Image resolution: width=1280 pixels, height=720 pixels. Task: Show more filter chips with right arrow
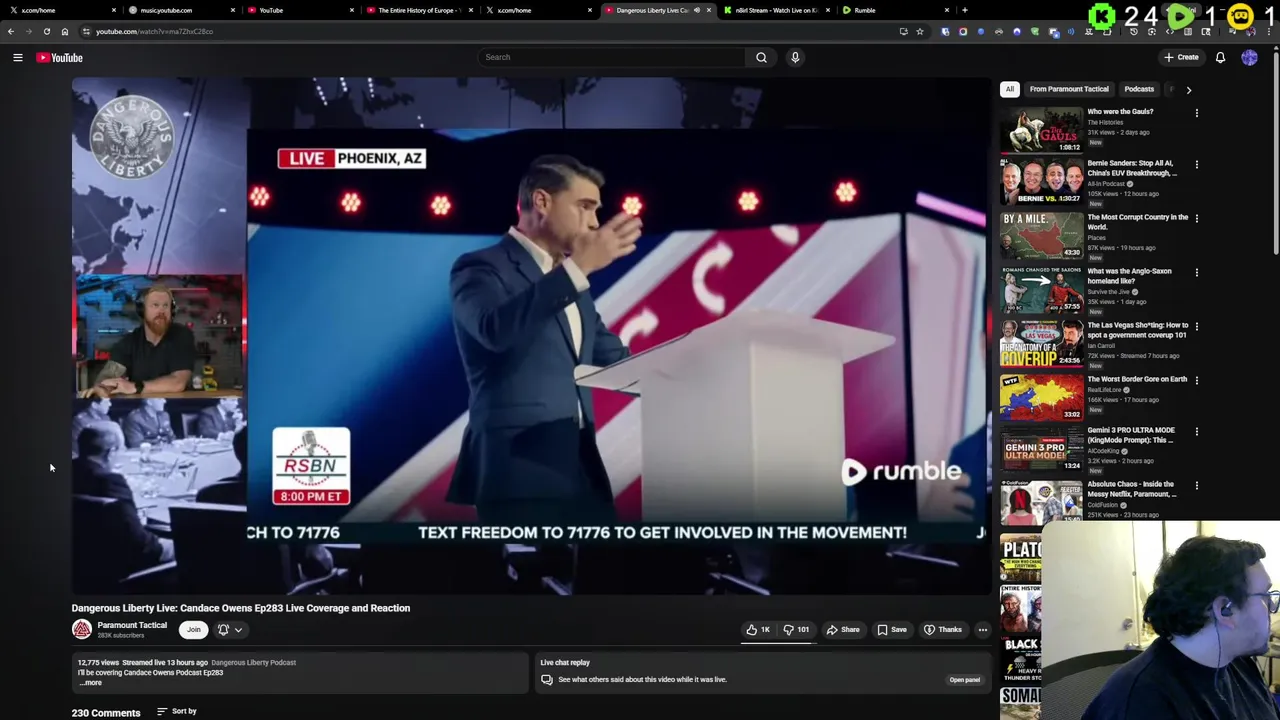tap(1188, 89)
